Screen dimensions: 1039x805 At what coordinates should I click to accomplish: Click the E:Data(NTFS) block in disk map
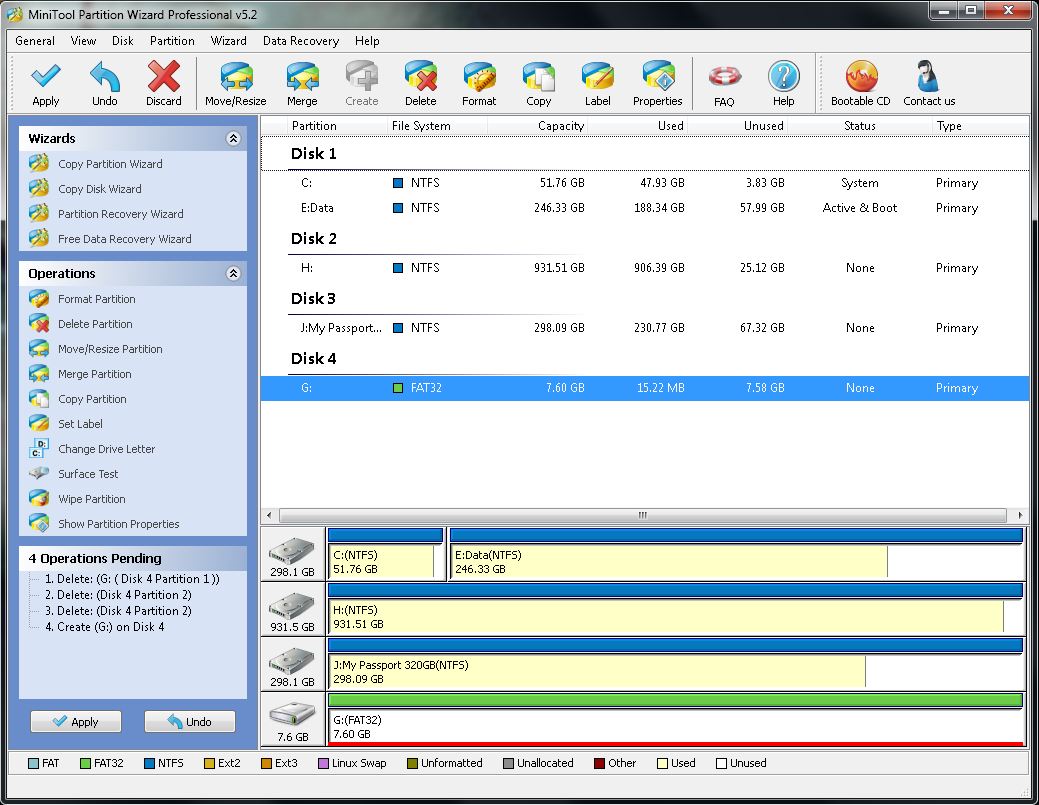tap(736, 554)
